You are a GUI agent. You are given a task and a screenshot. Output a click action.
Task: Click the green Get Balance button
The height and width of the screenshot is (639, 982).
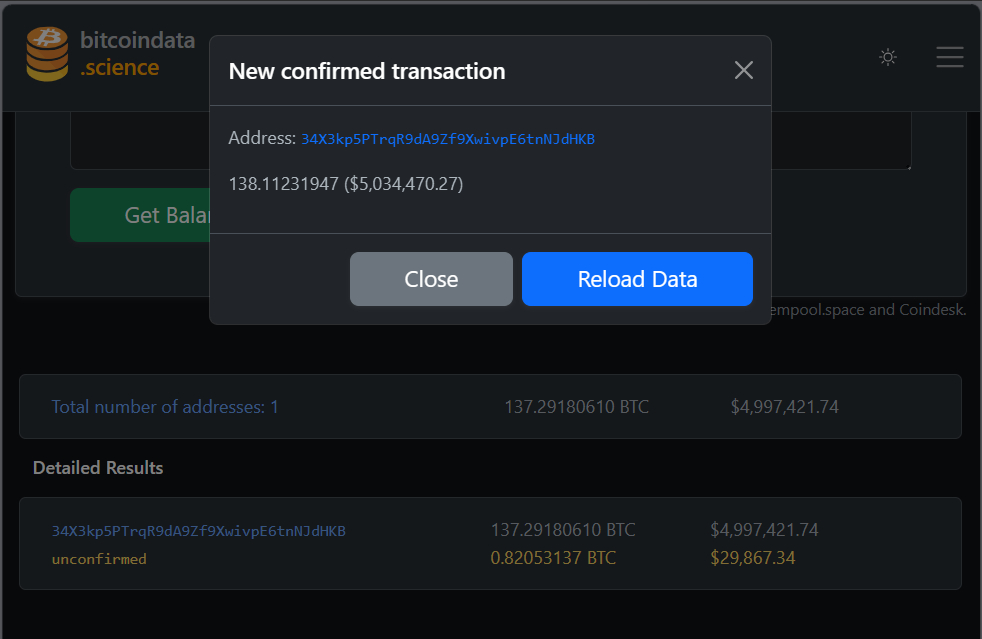(140, 215)
